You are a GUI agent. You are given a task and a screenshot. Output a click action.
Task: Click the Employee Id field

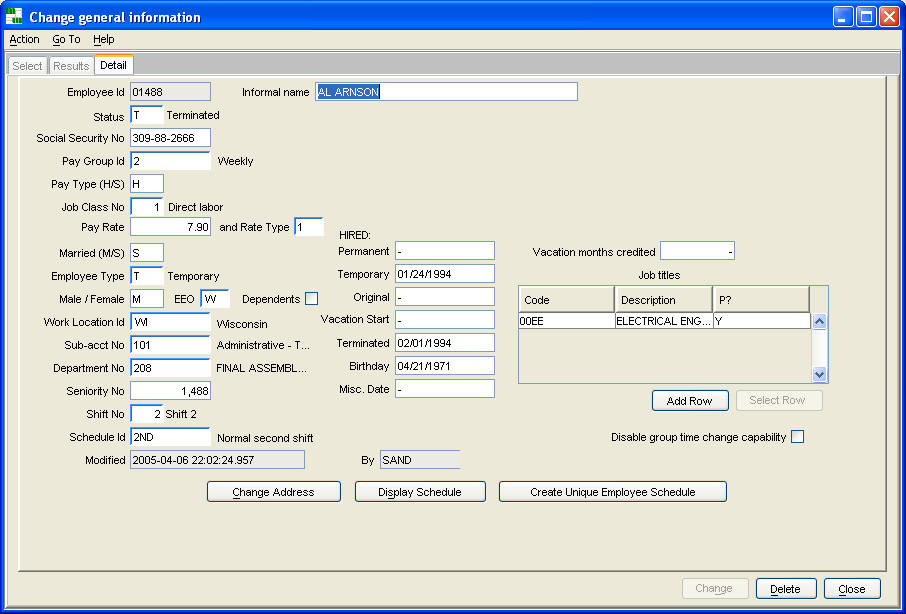pyautogui.click(x=170, y=91)
